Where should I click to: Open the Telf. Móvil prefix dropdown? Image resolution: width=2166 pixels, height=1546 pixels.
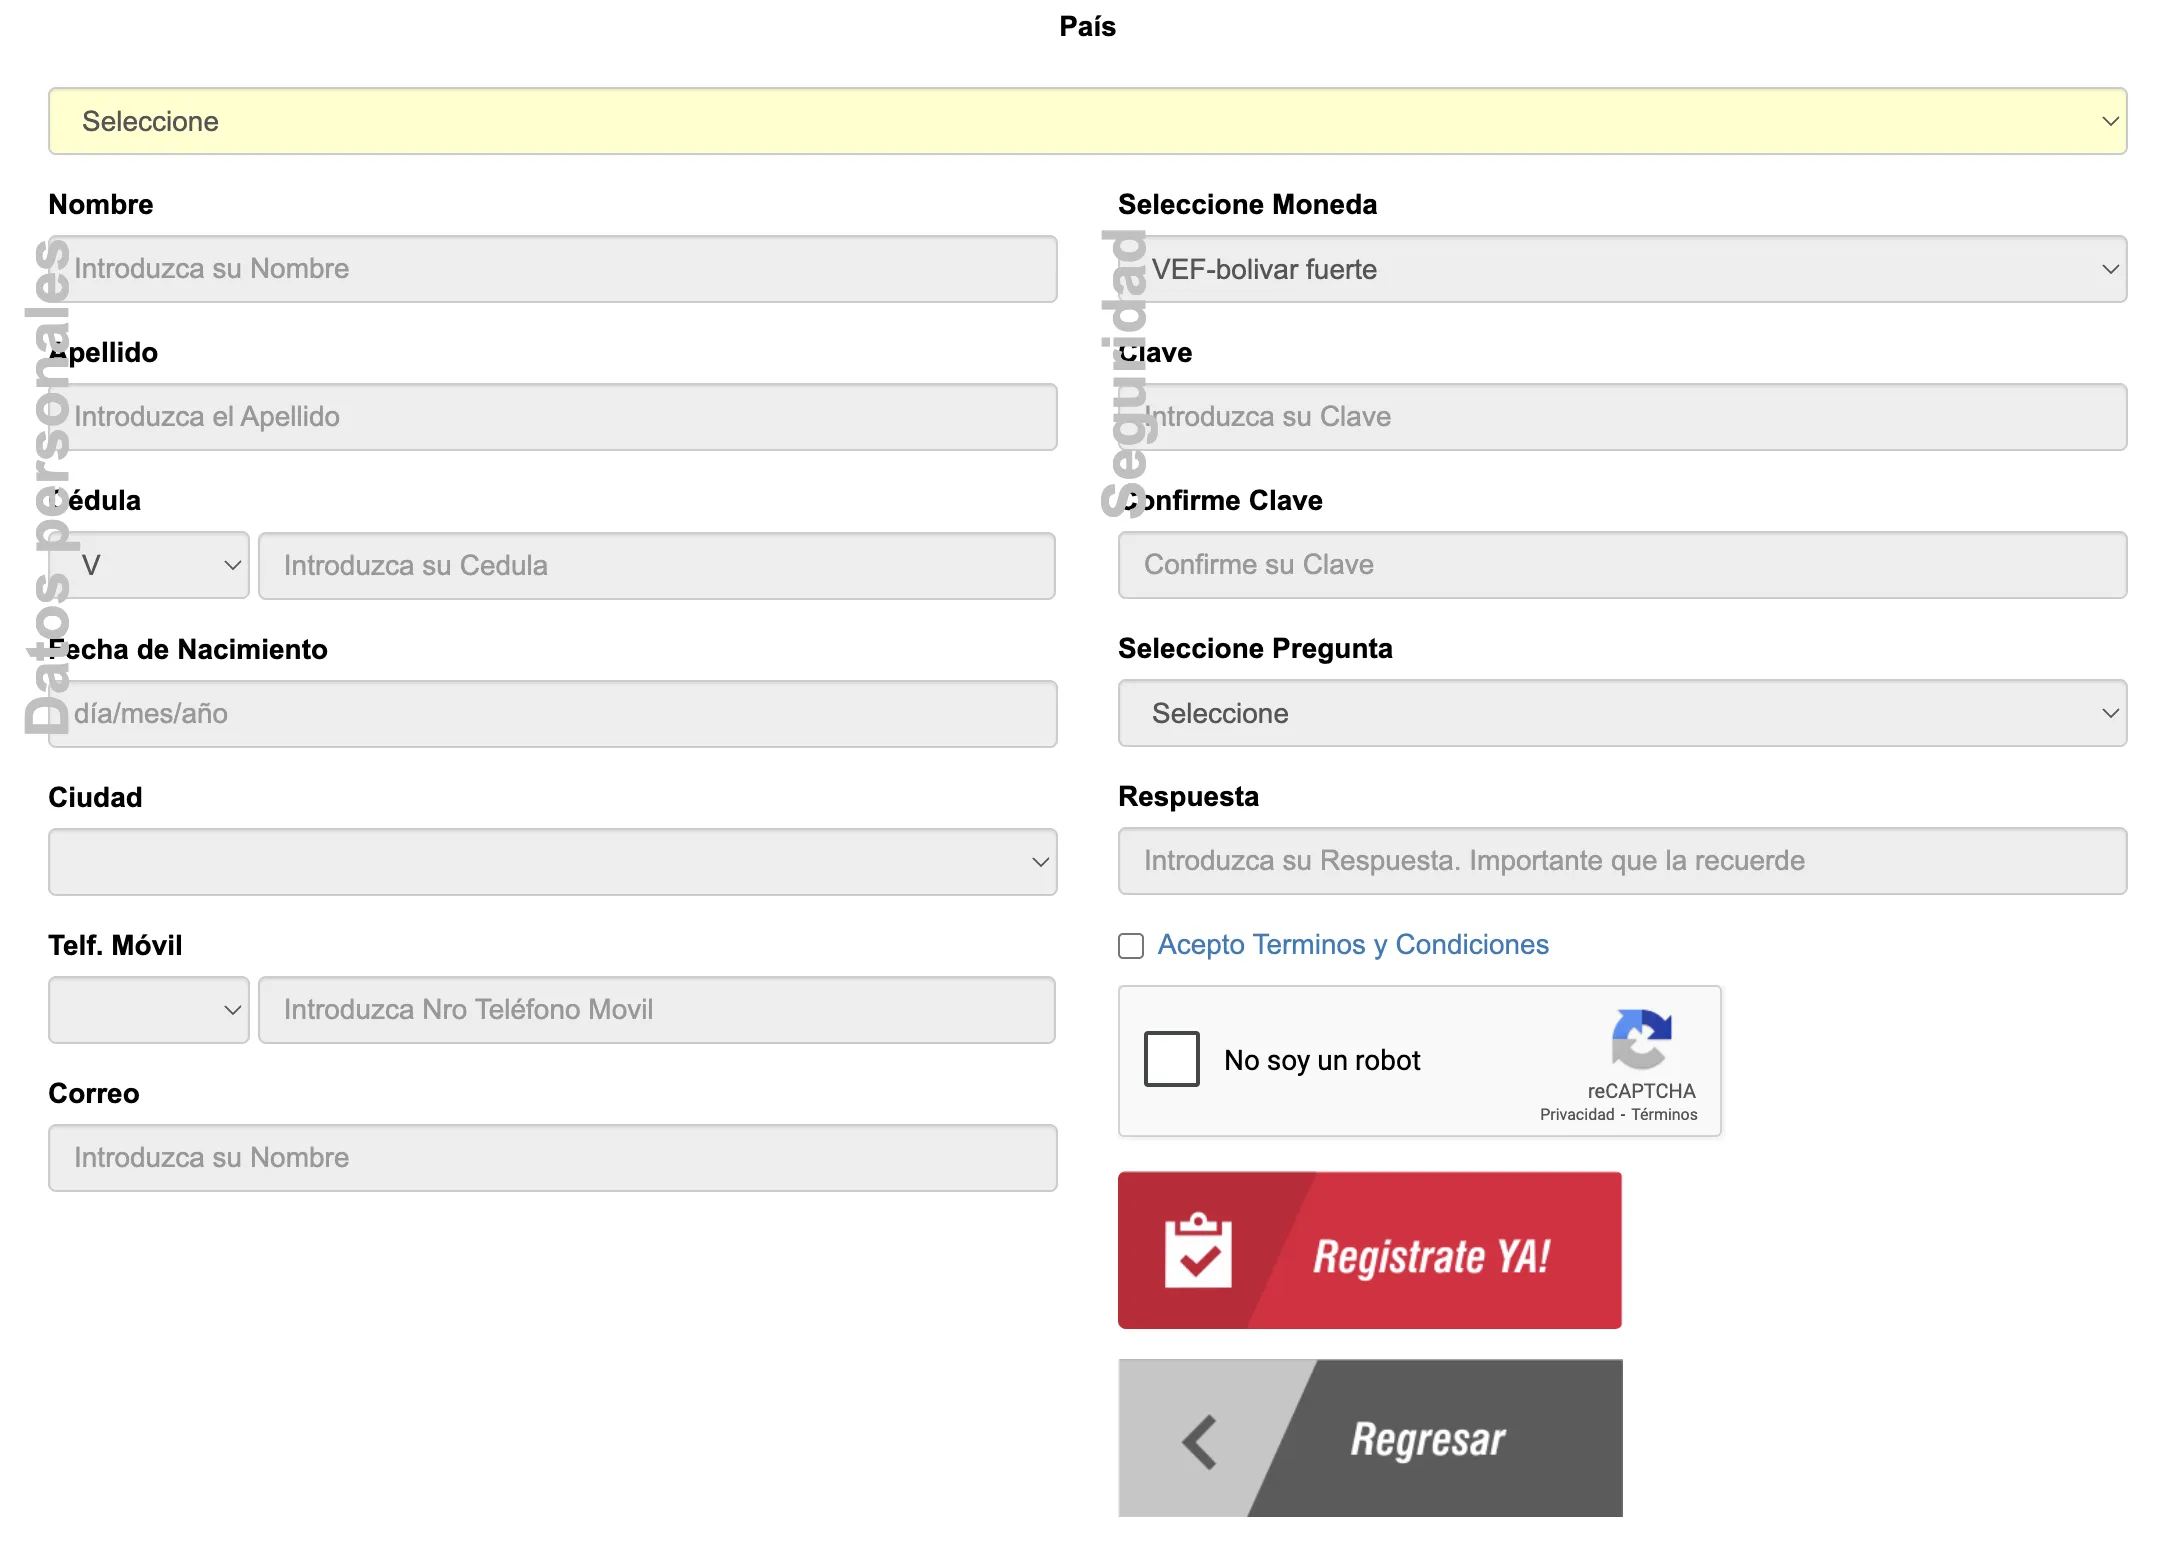(x=149, y=1009)
